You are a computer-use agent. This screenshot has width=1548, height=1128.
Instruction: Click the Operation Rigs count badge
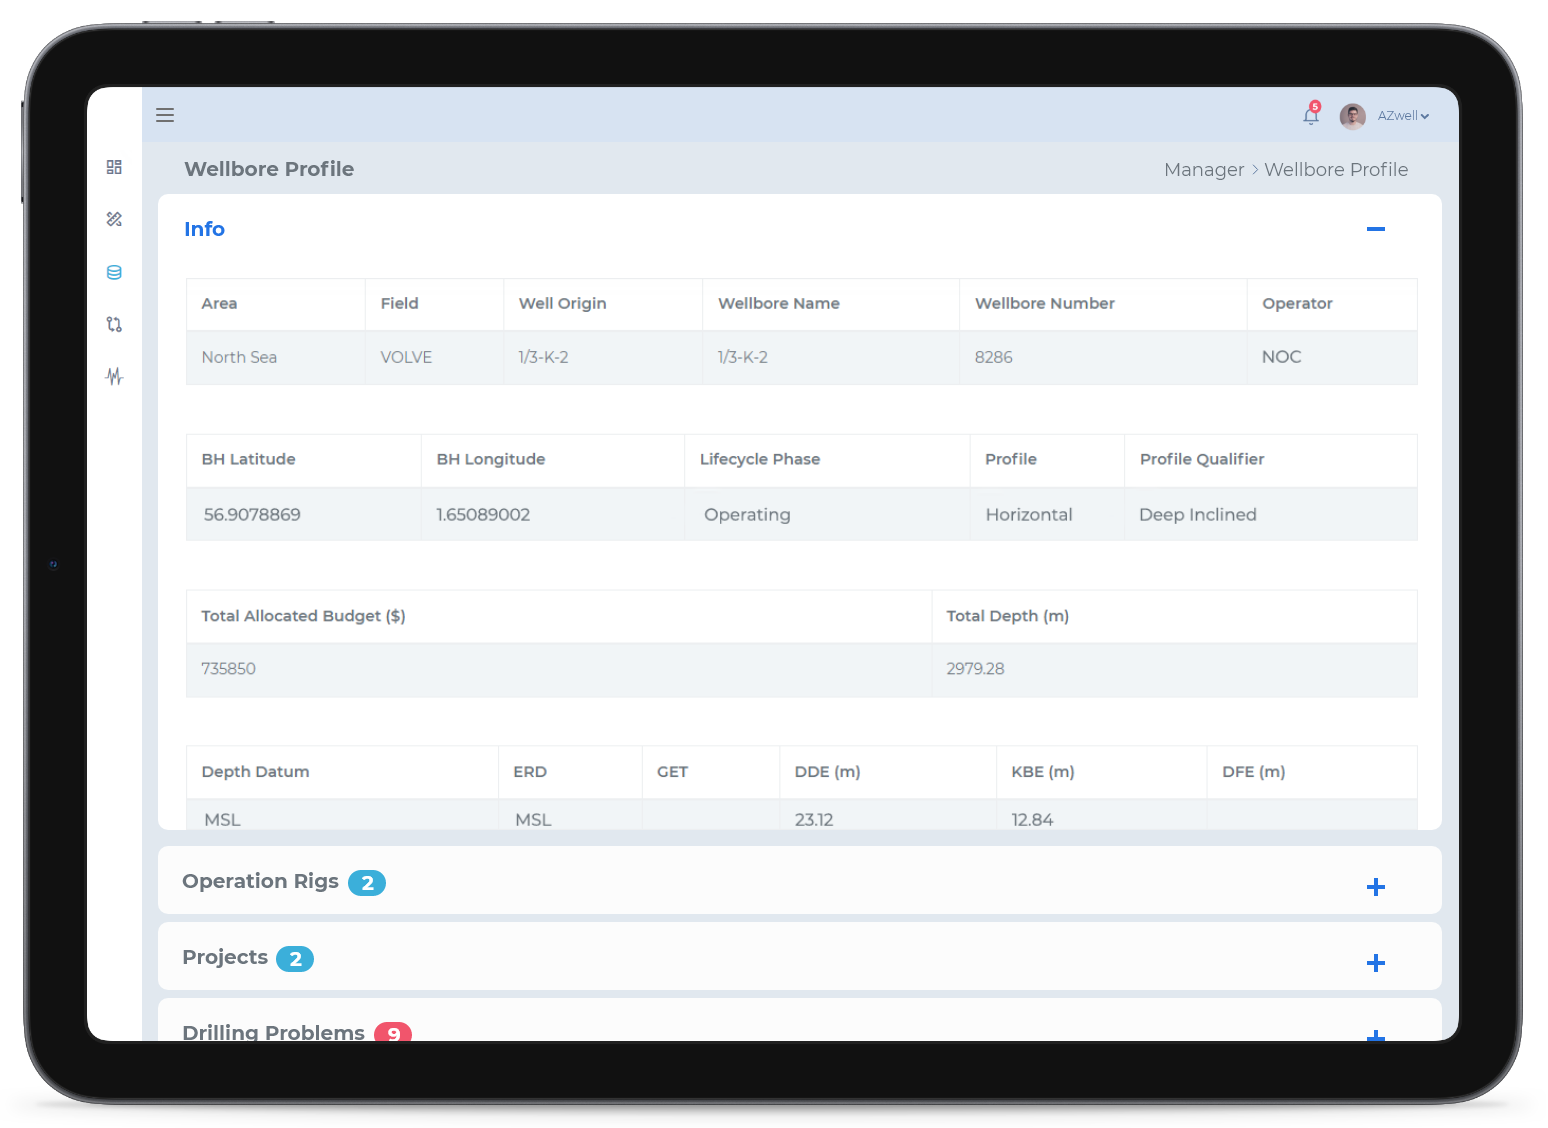pyautogui.click(x=367, y=883)
